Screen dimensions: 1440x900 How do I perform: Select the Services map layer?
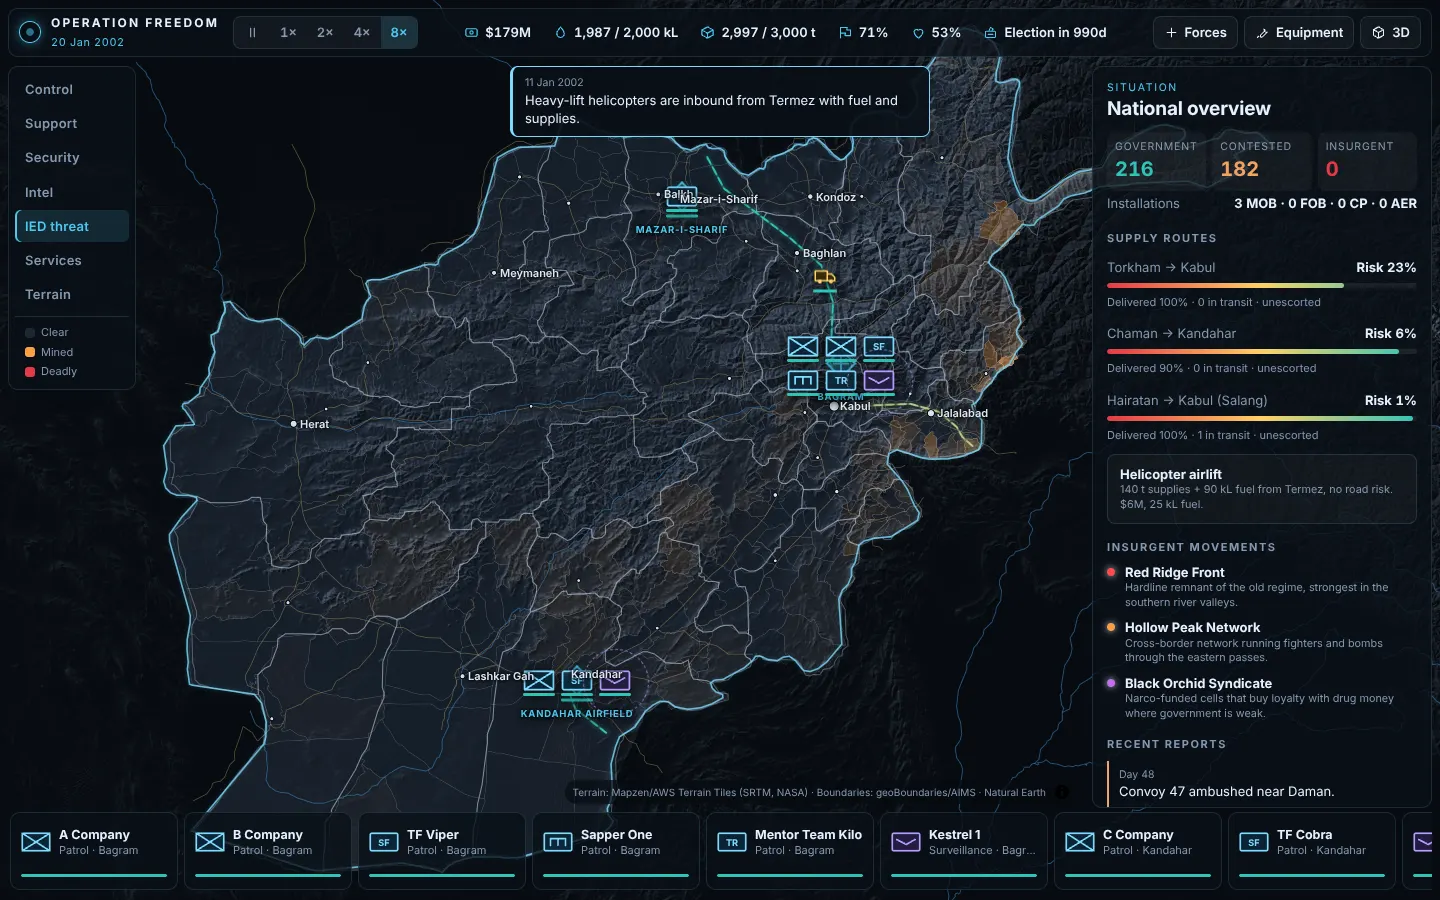click(72, 260)
